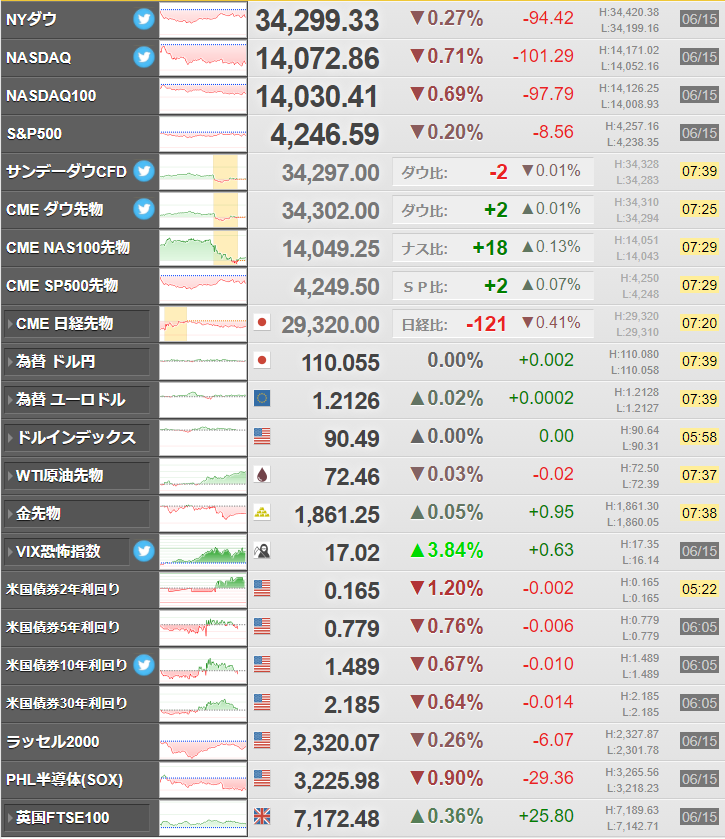725x839 pixels.
Task: Click the S&P500 label
Action: point(34,134)
